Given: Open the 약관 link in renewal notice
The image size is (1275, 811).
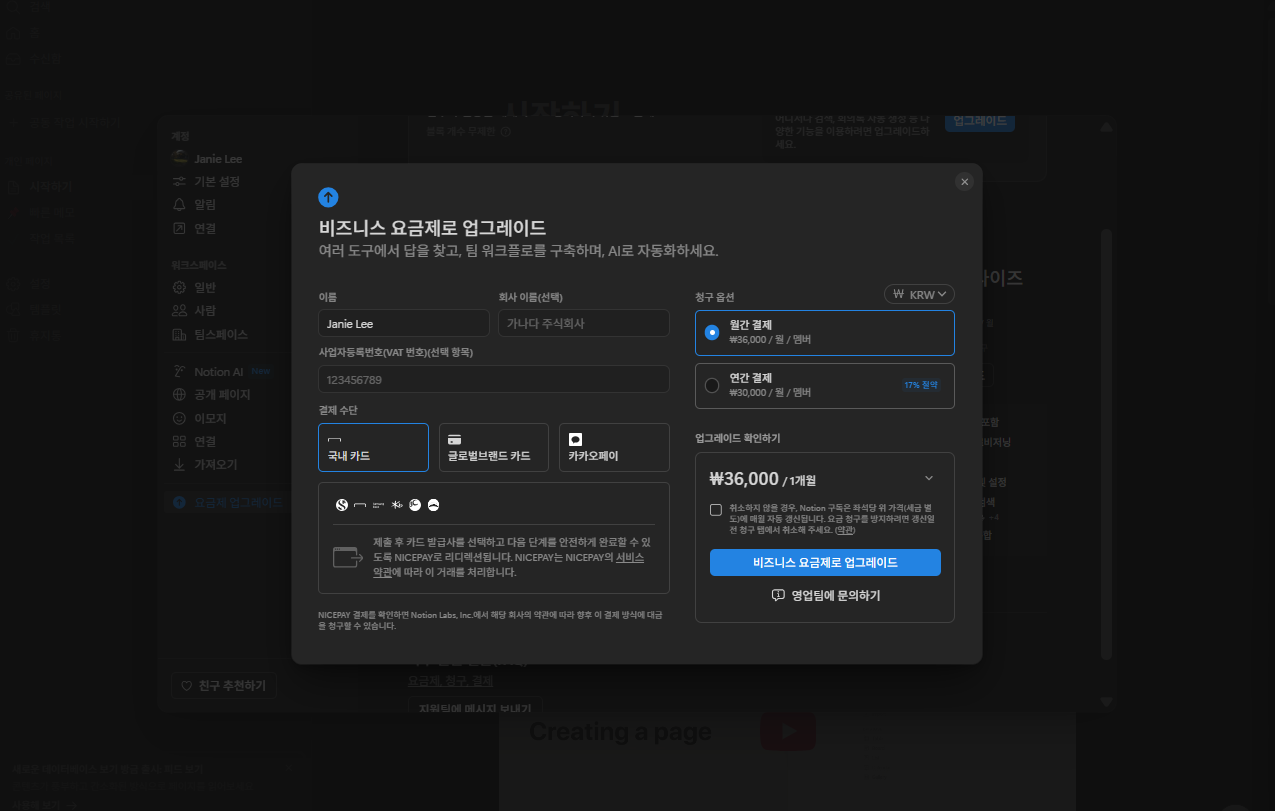Looking at the screenshot, I should coord(845,530).
